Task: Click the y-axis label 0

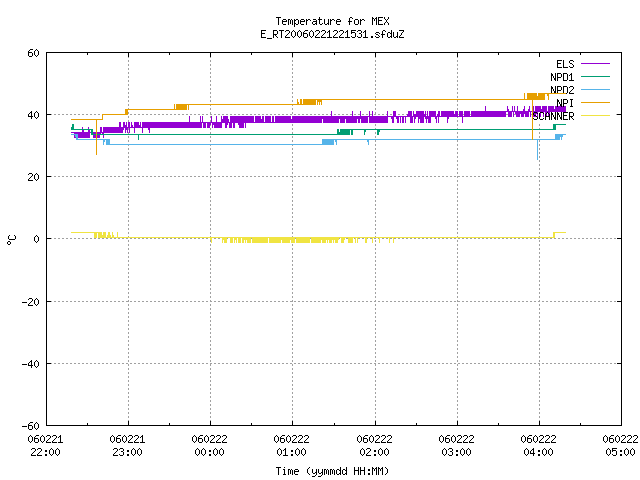Action: click(37, 239)
